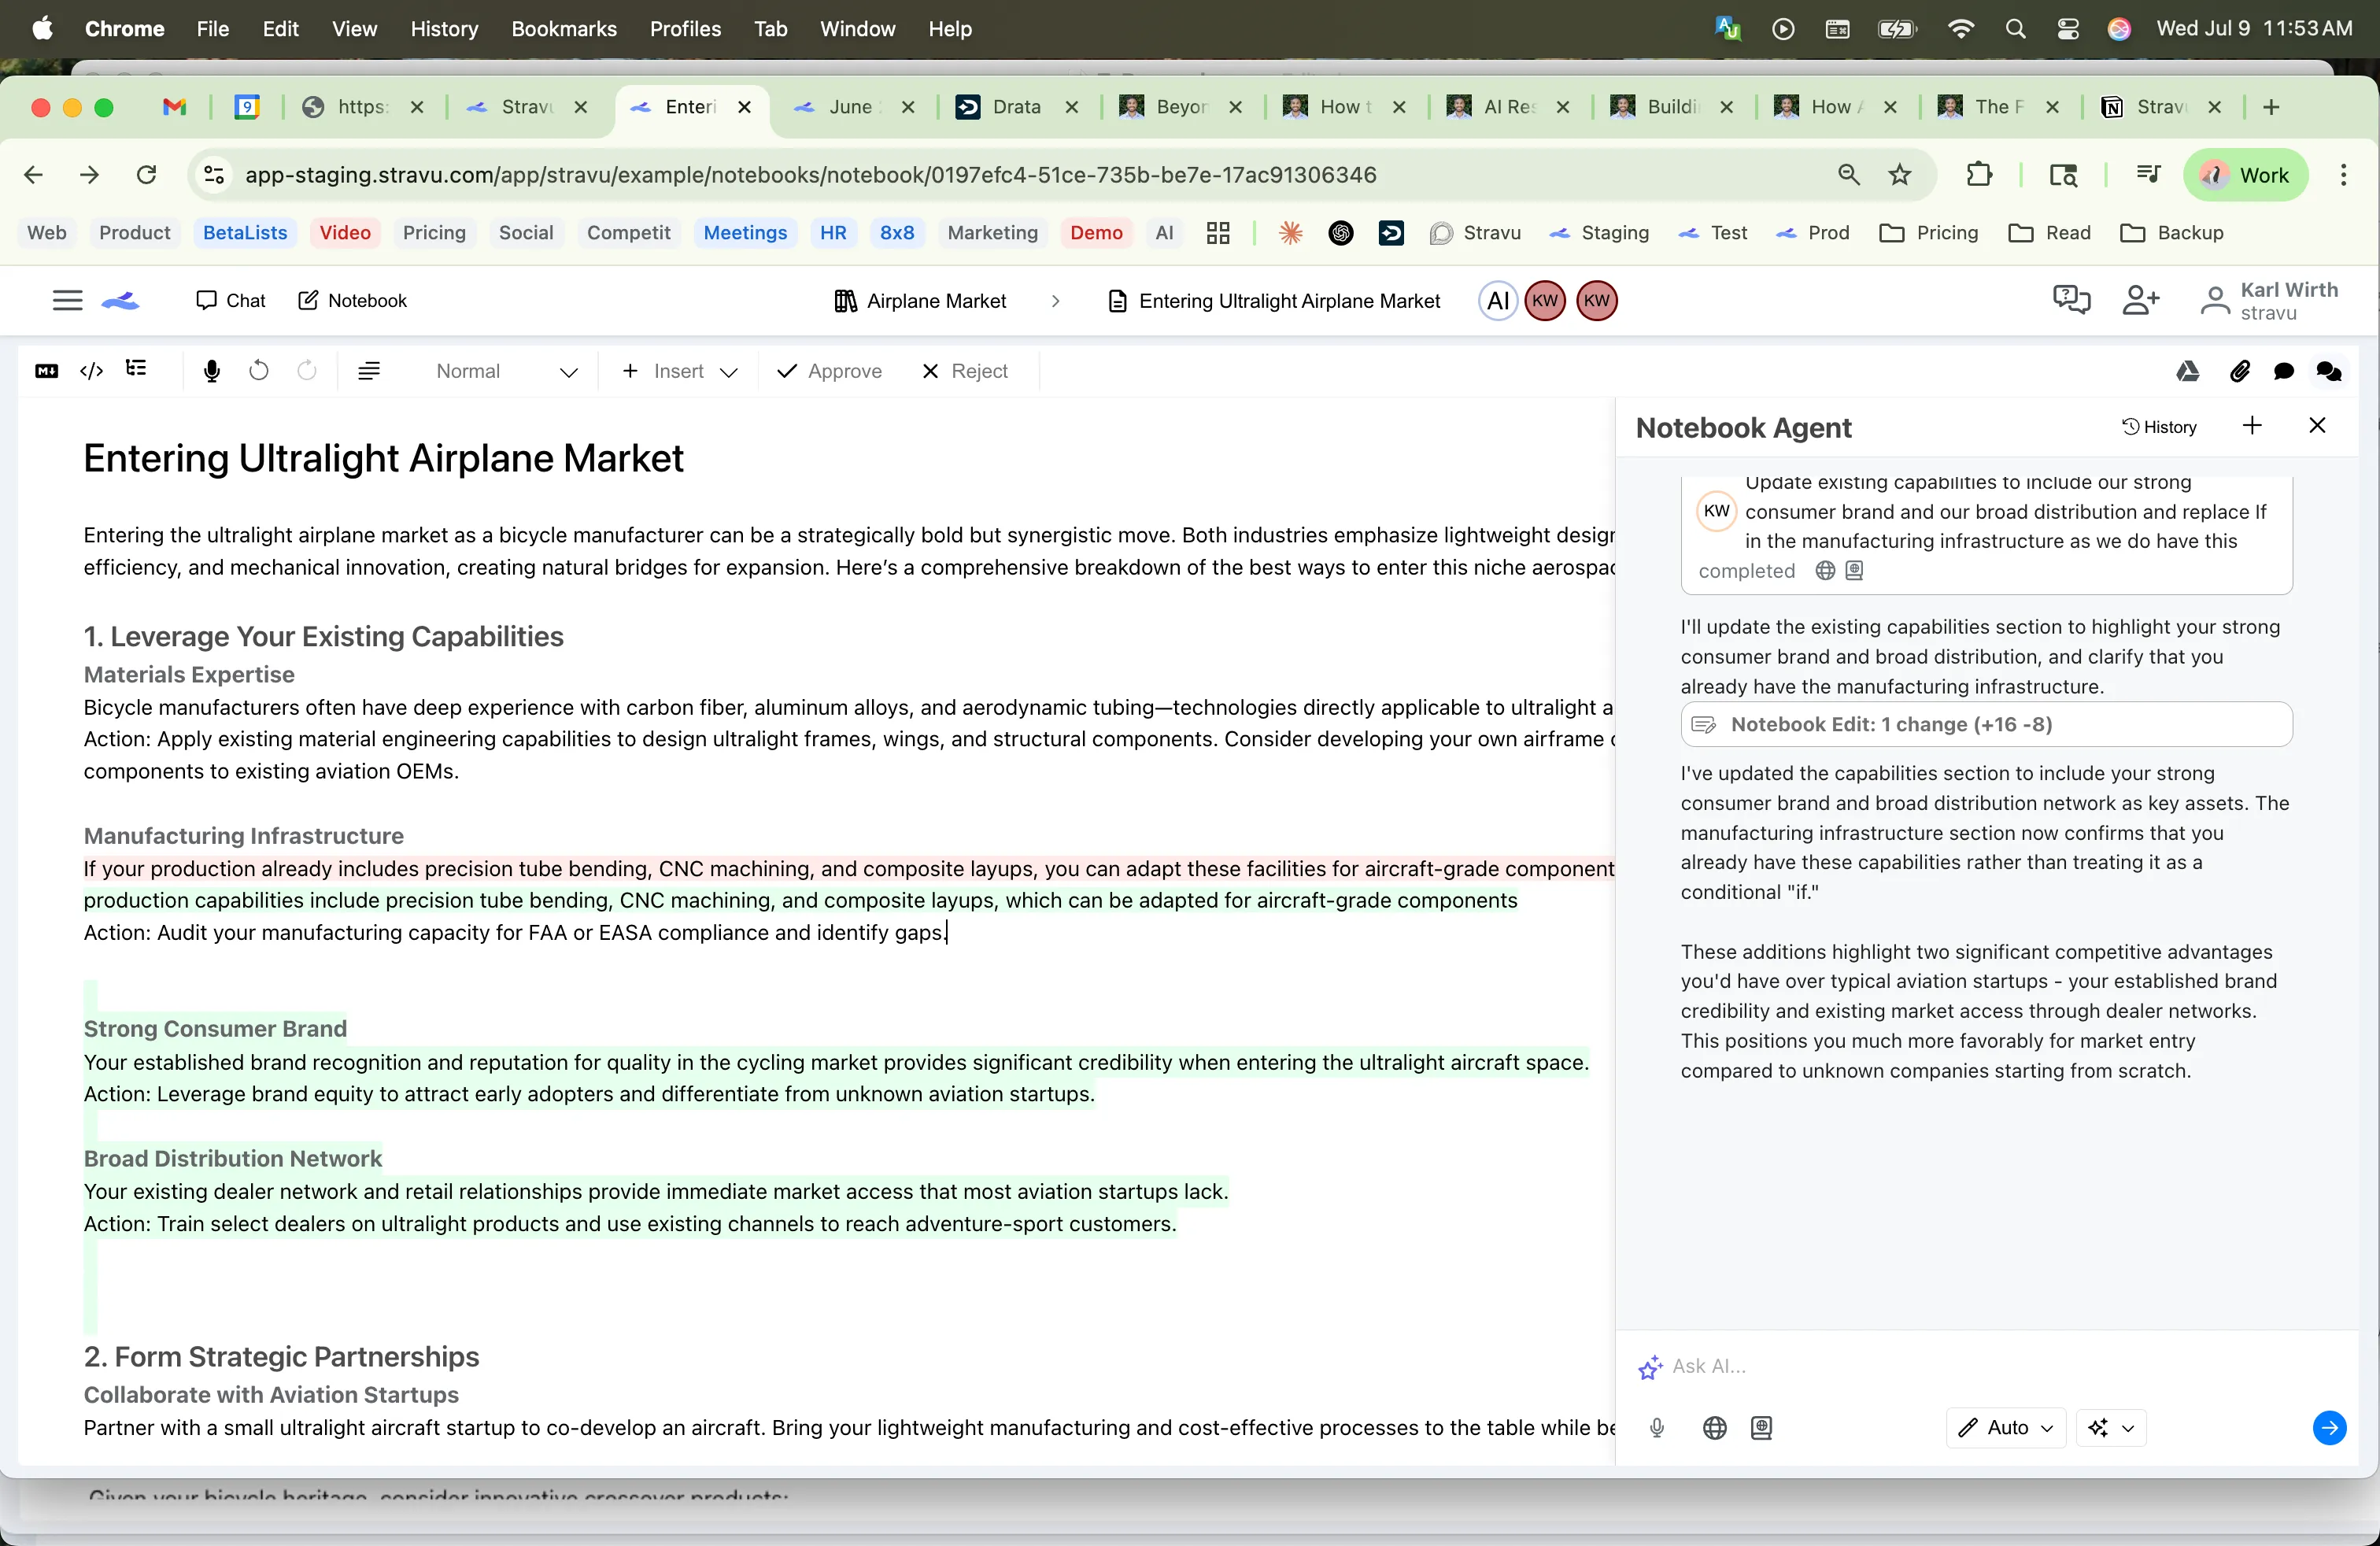Open the code view icon in editor toolbar
The height and width of the screenshot is (1546, 2380).
(92, 370)
